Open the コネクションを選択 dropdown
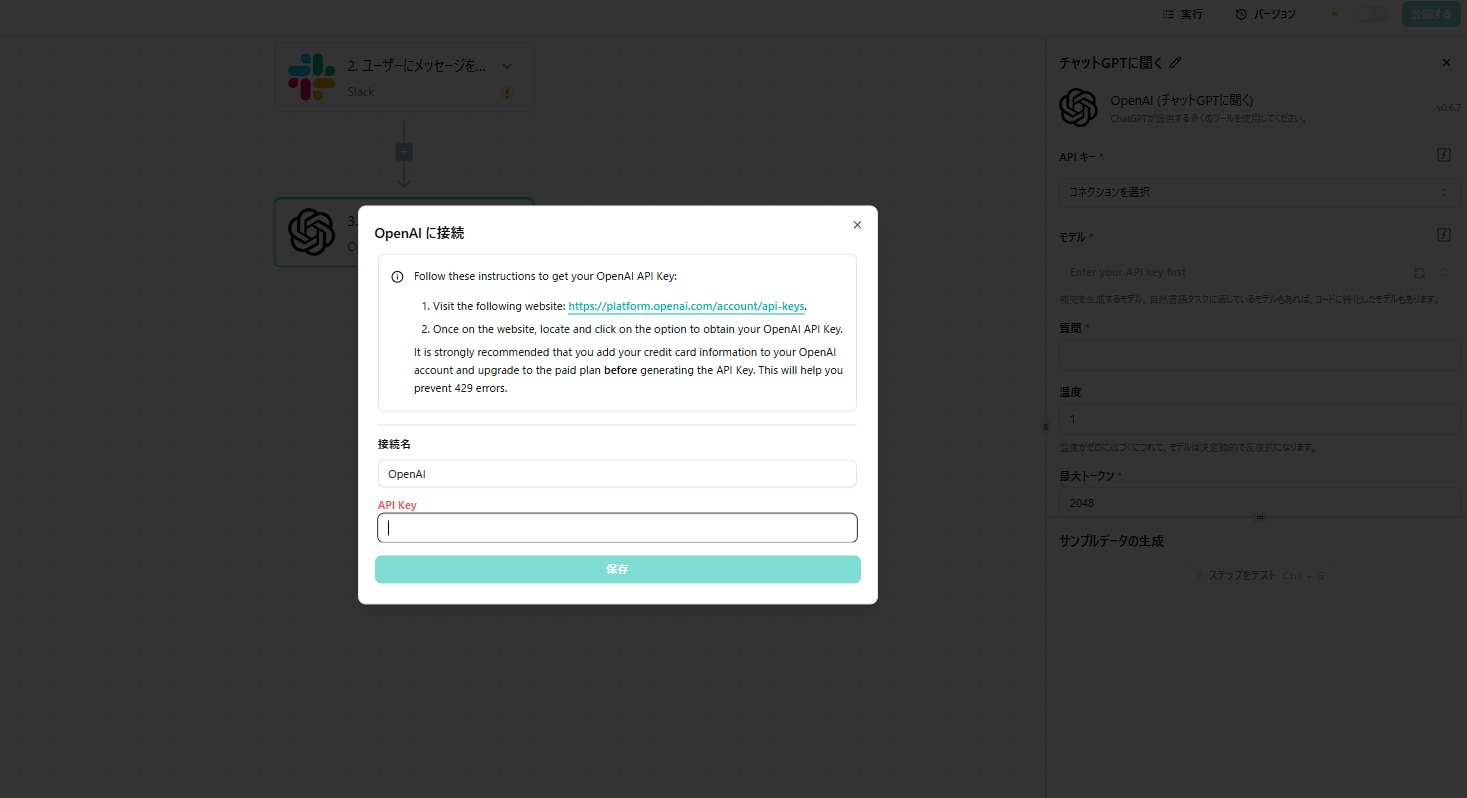 click(1258, 192)
